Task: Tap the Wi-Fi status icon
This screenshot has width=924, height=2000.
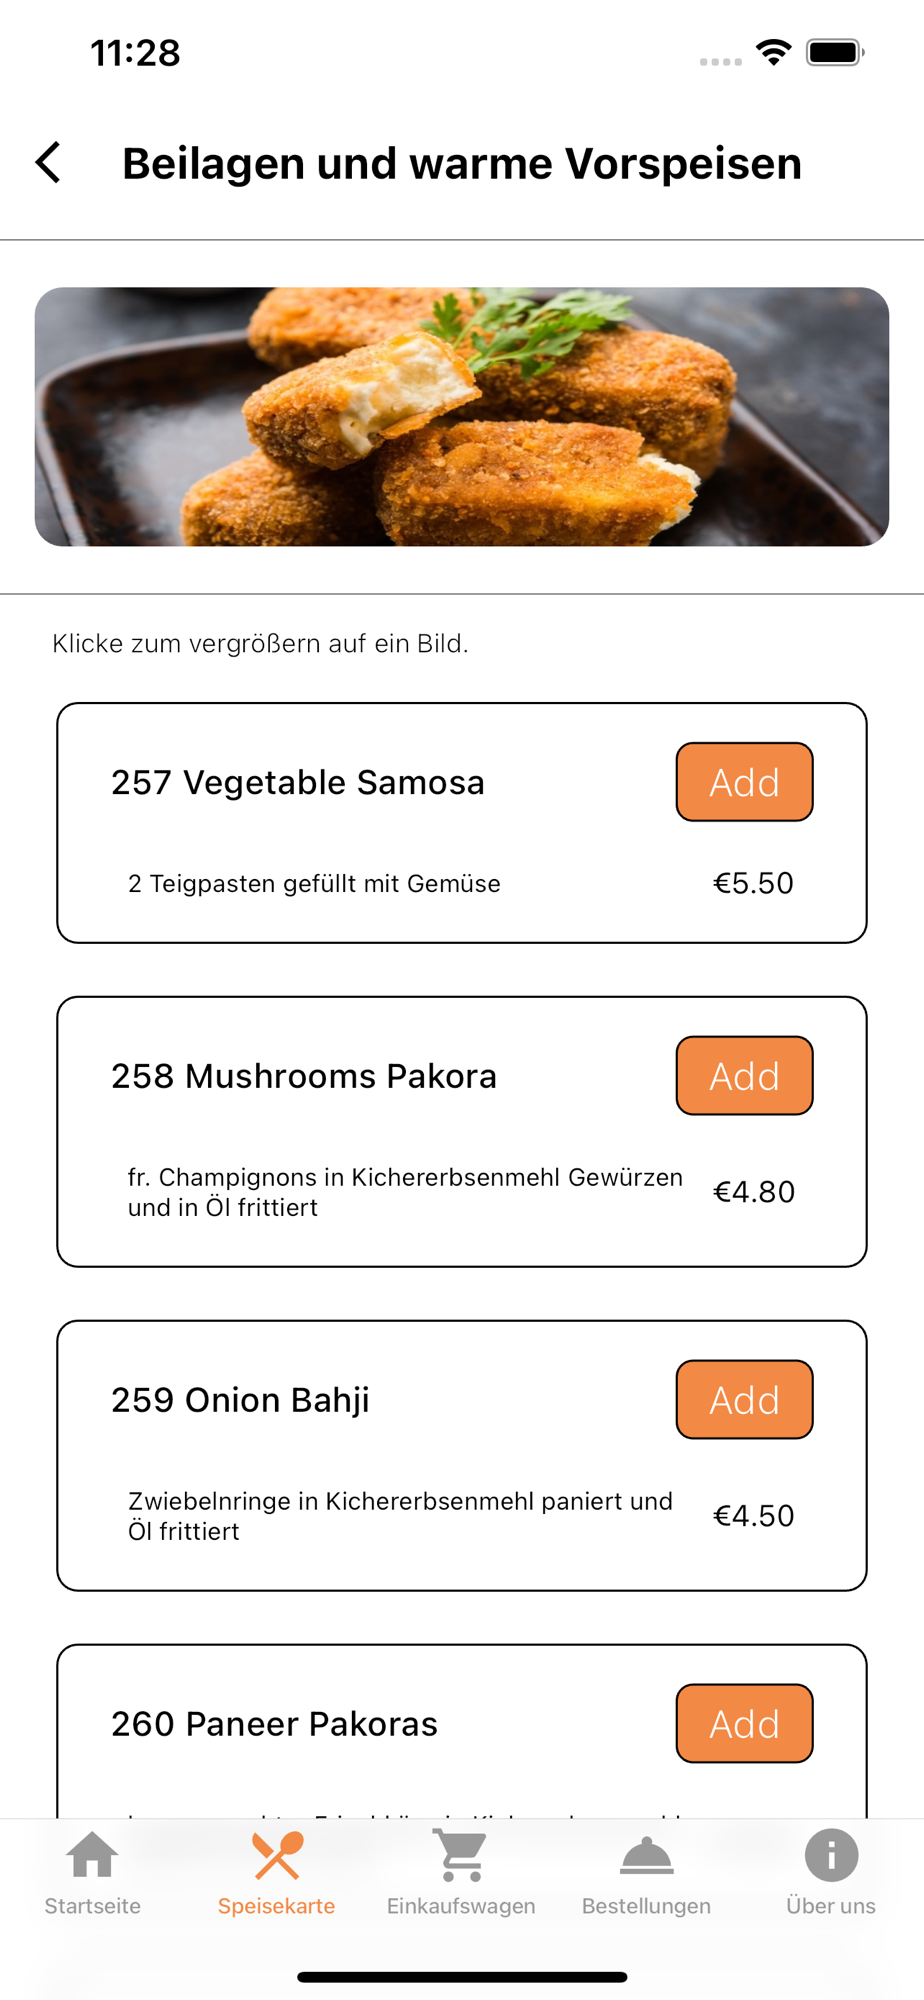Action: pos(773,52)
